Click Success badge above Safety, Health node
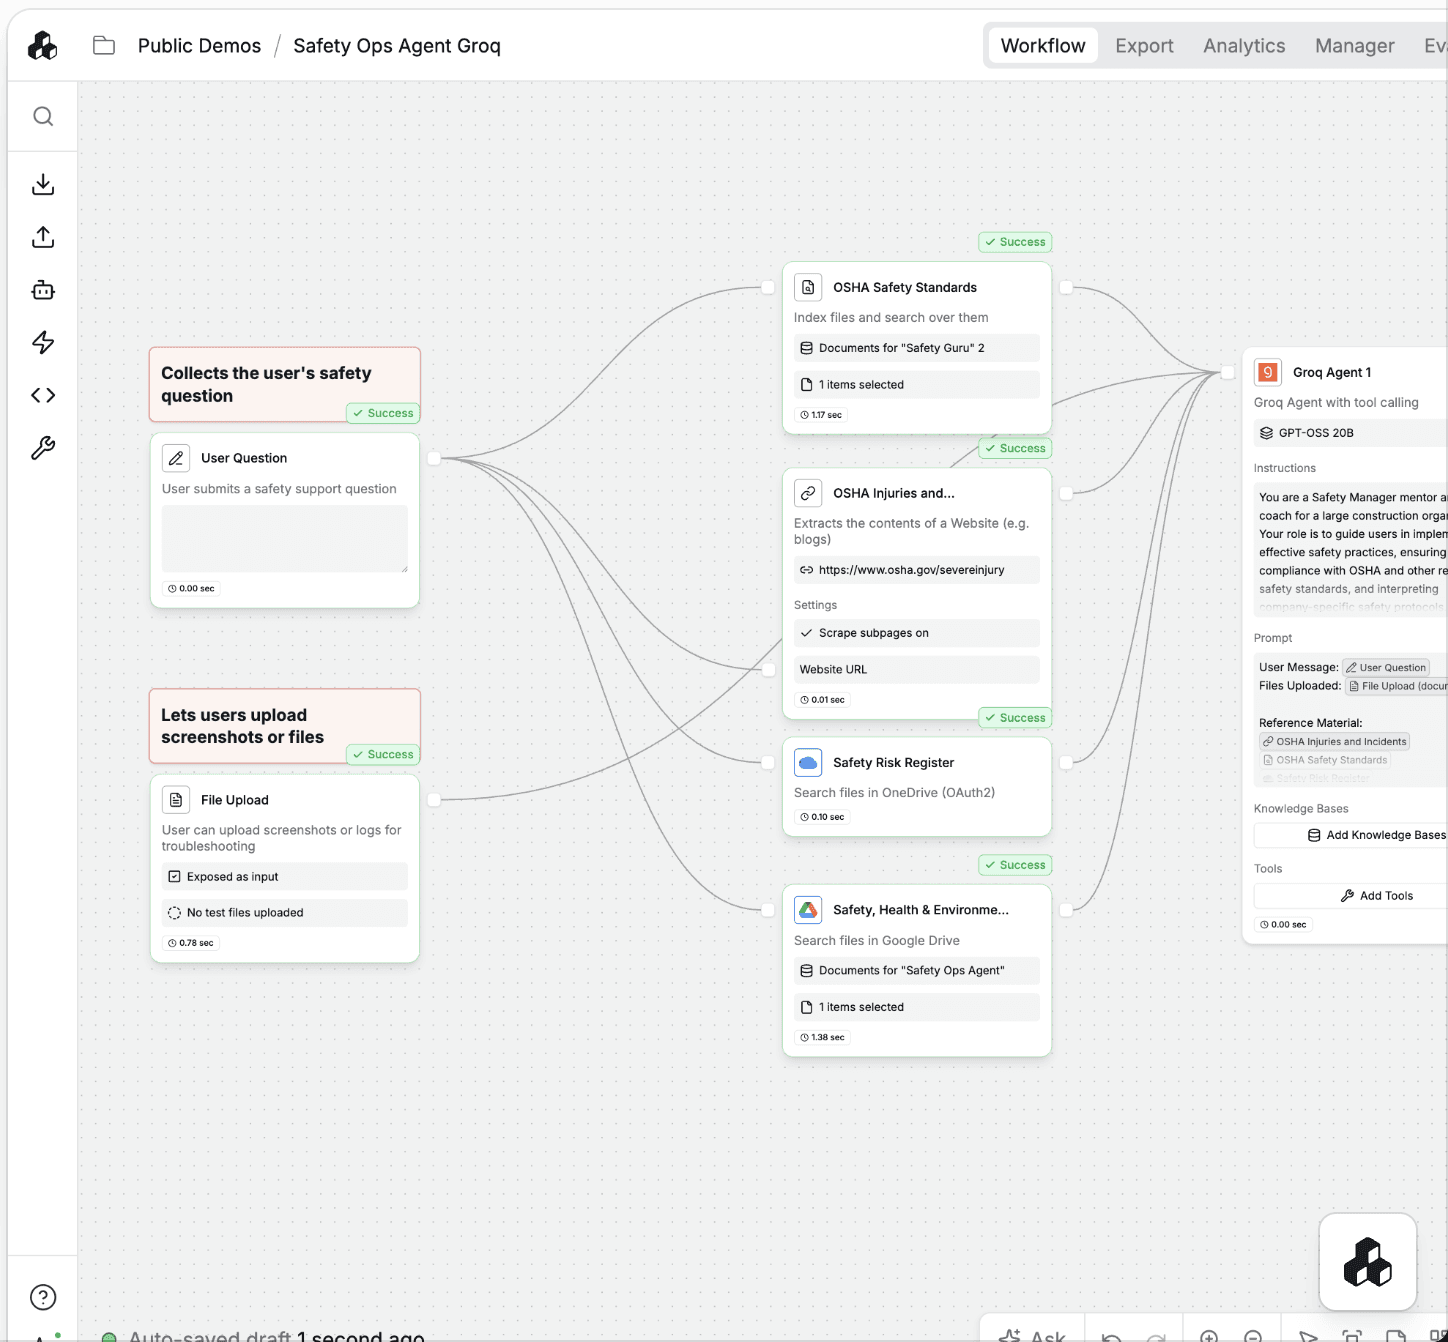This screenshot has width=1448, height=1342. (1015, 865)
